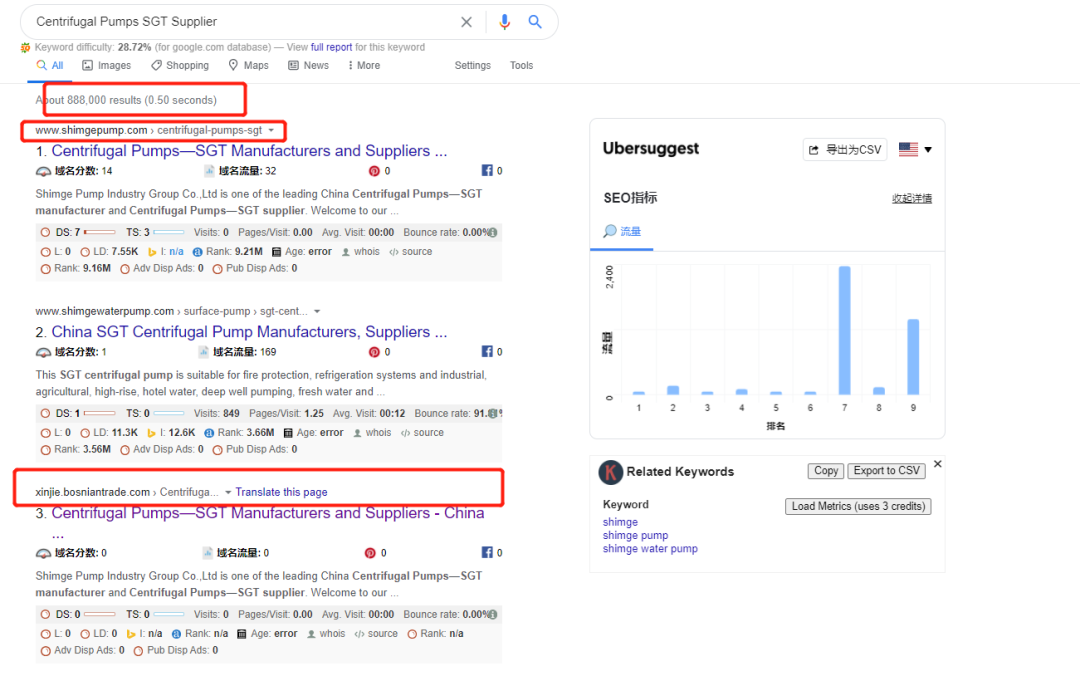Click related keyword shimge pump

[635, 535]
